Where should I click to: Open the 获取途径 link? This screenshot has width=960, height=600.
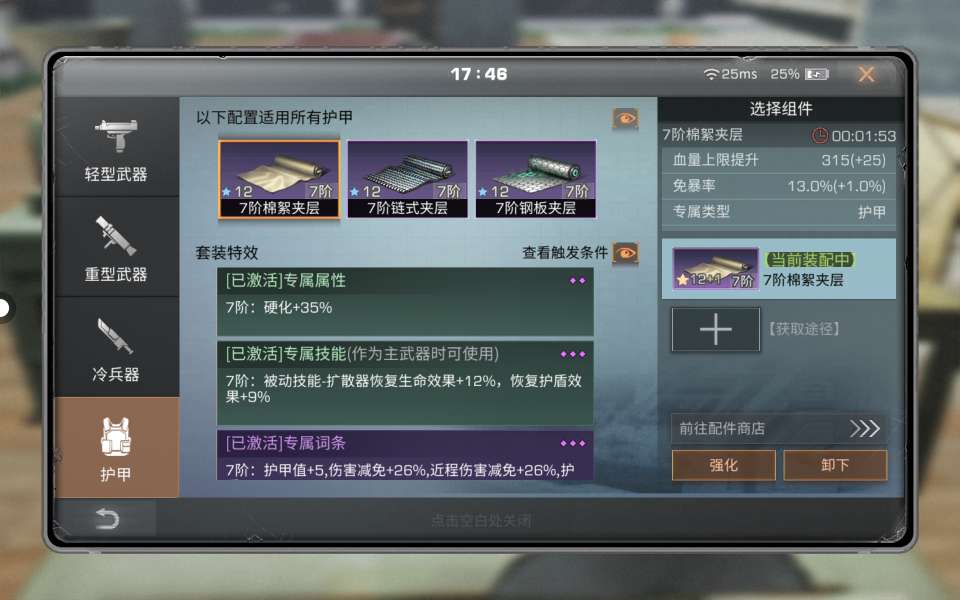pyautogui.click(x=804, y=329)
